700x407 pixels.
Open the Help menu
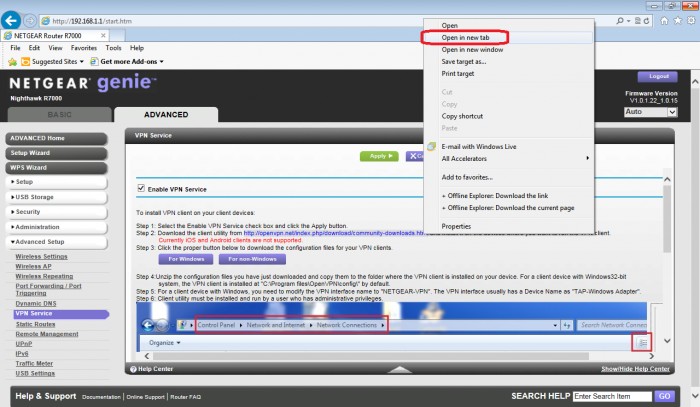tap(137, 48)
